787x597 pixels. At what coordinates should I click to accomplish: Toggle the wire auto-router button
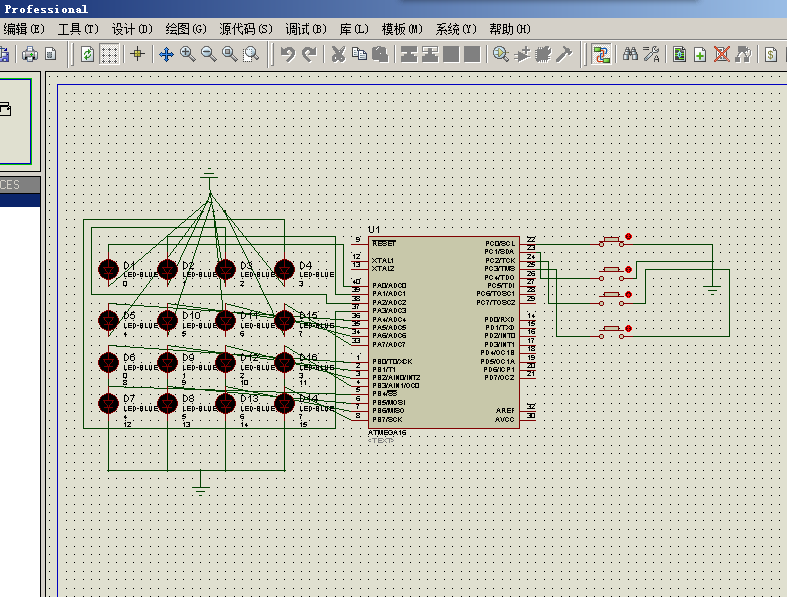pos(601,54)
